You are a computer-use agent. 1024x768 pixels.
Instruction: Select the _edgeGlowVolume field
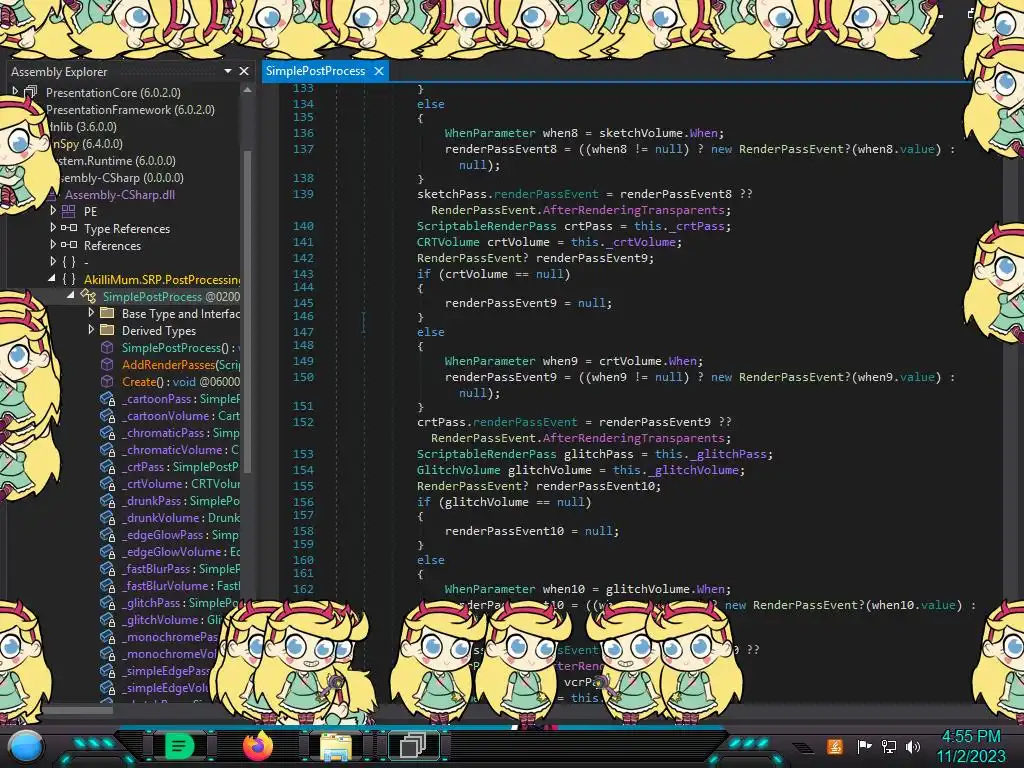point(180,551)
